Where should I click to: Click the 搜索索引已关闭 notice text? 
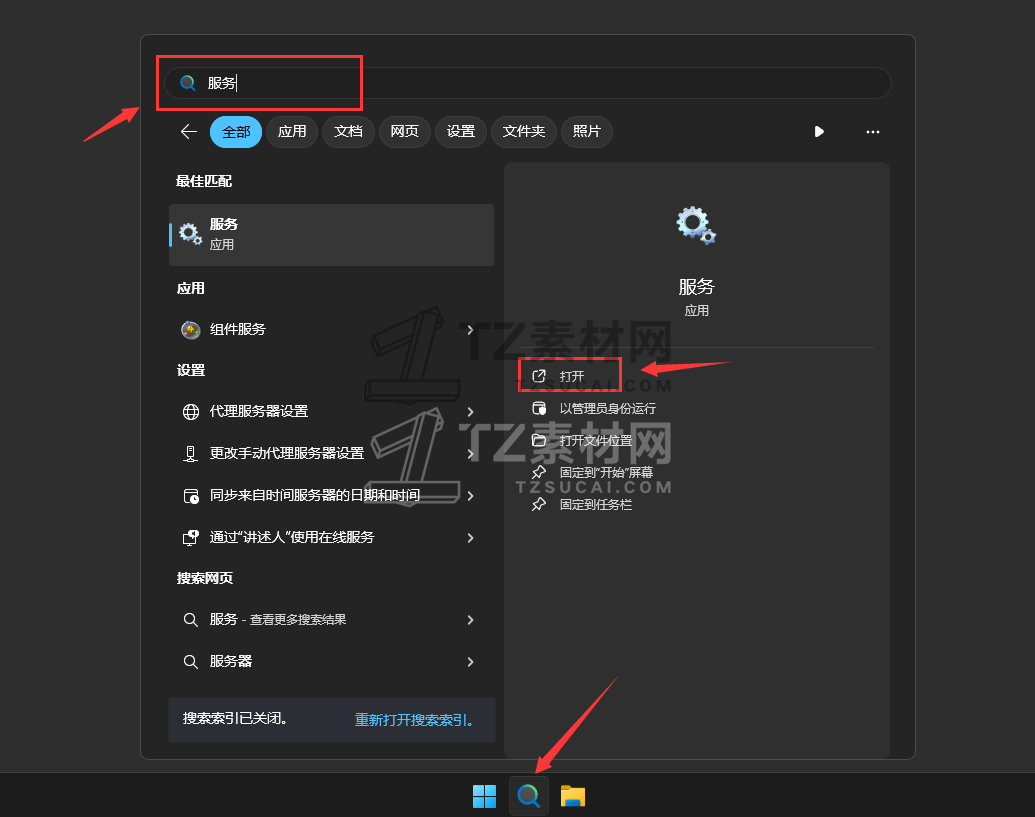click(235, 719)
